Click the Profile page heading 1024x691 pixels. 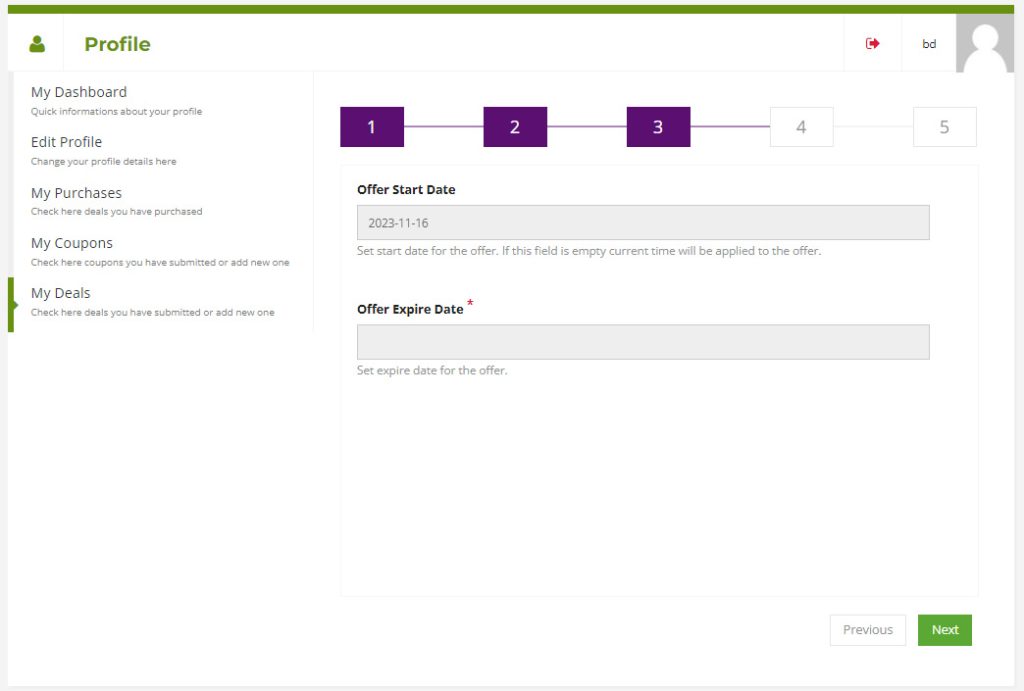tap(117, 44)
